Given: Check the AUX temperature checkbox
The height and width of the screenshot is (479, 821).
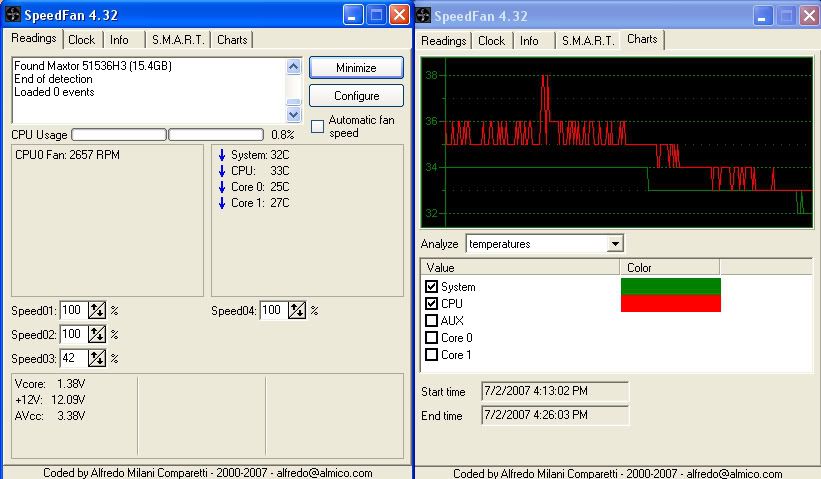Looking at the screenshot, I should point(431,320).
